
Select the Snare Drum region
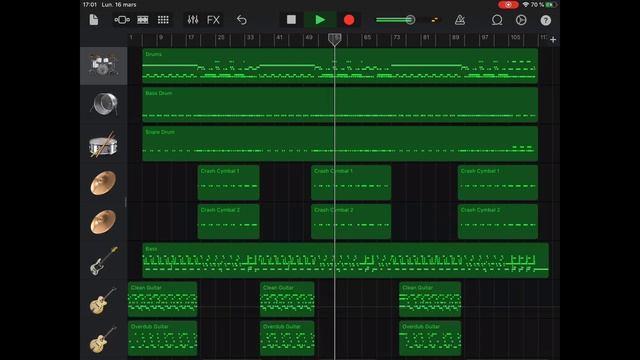[x=340, y=144]
